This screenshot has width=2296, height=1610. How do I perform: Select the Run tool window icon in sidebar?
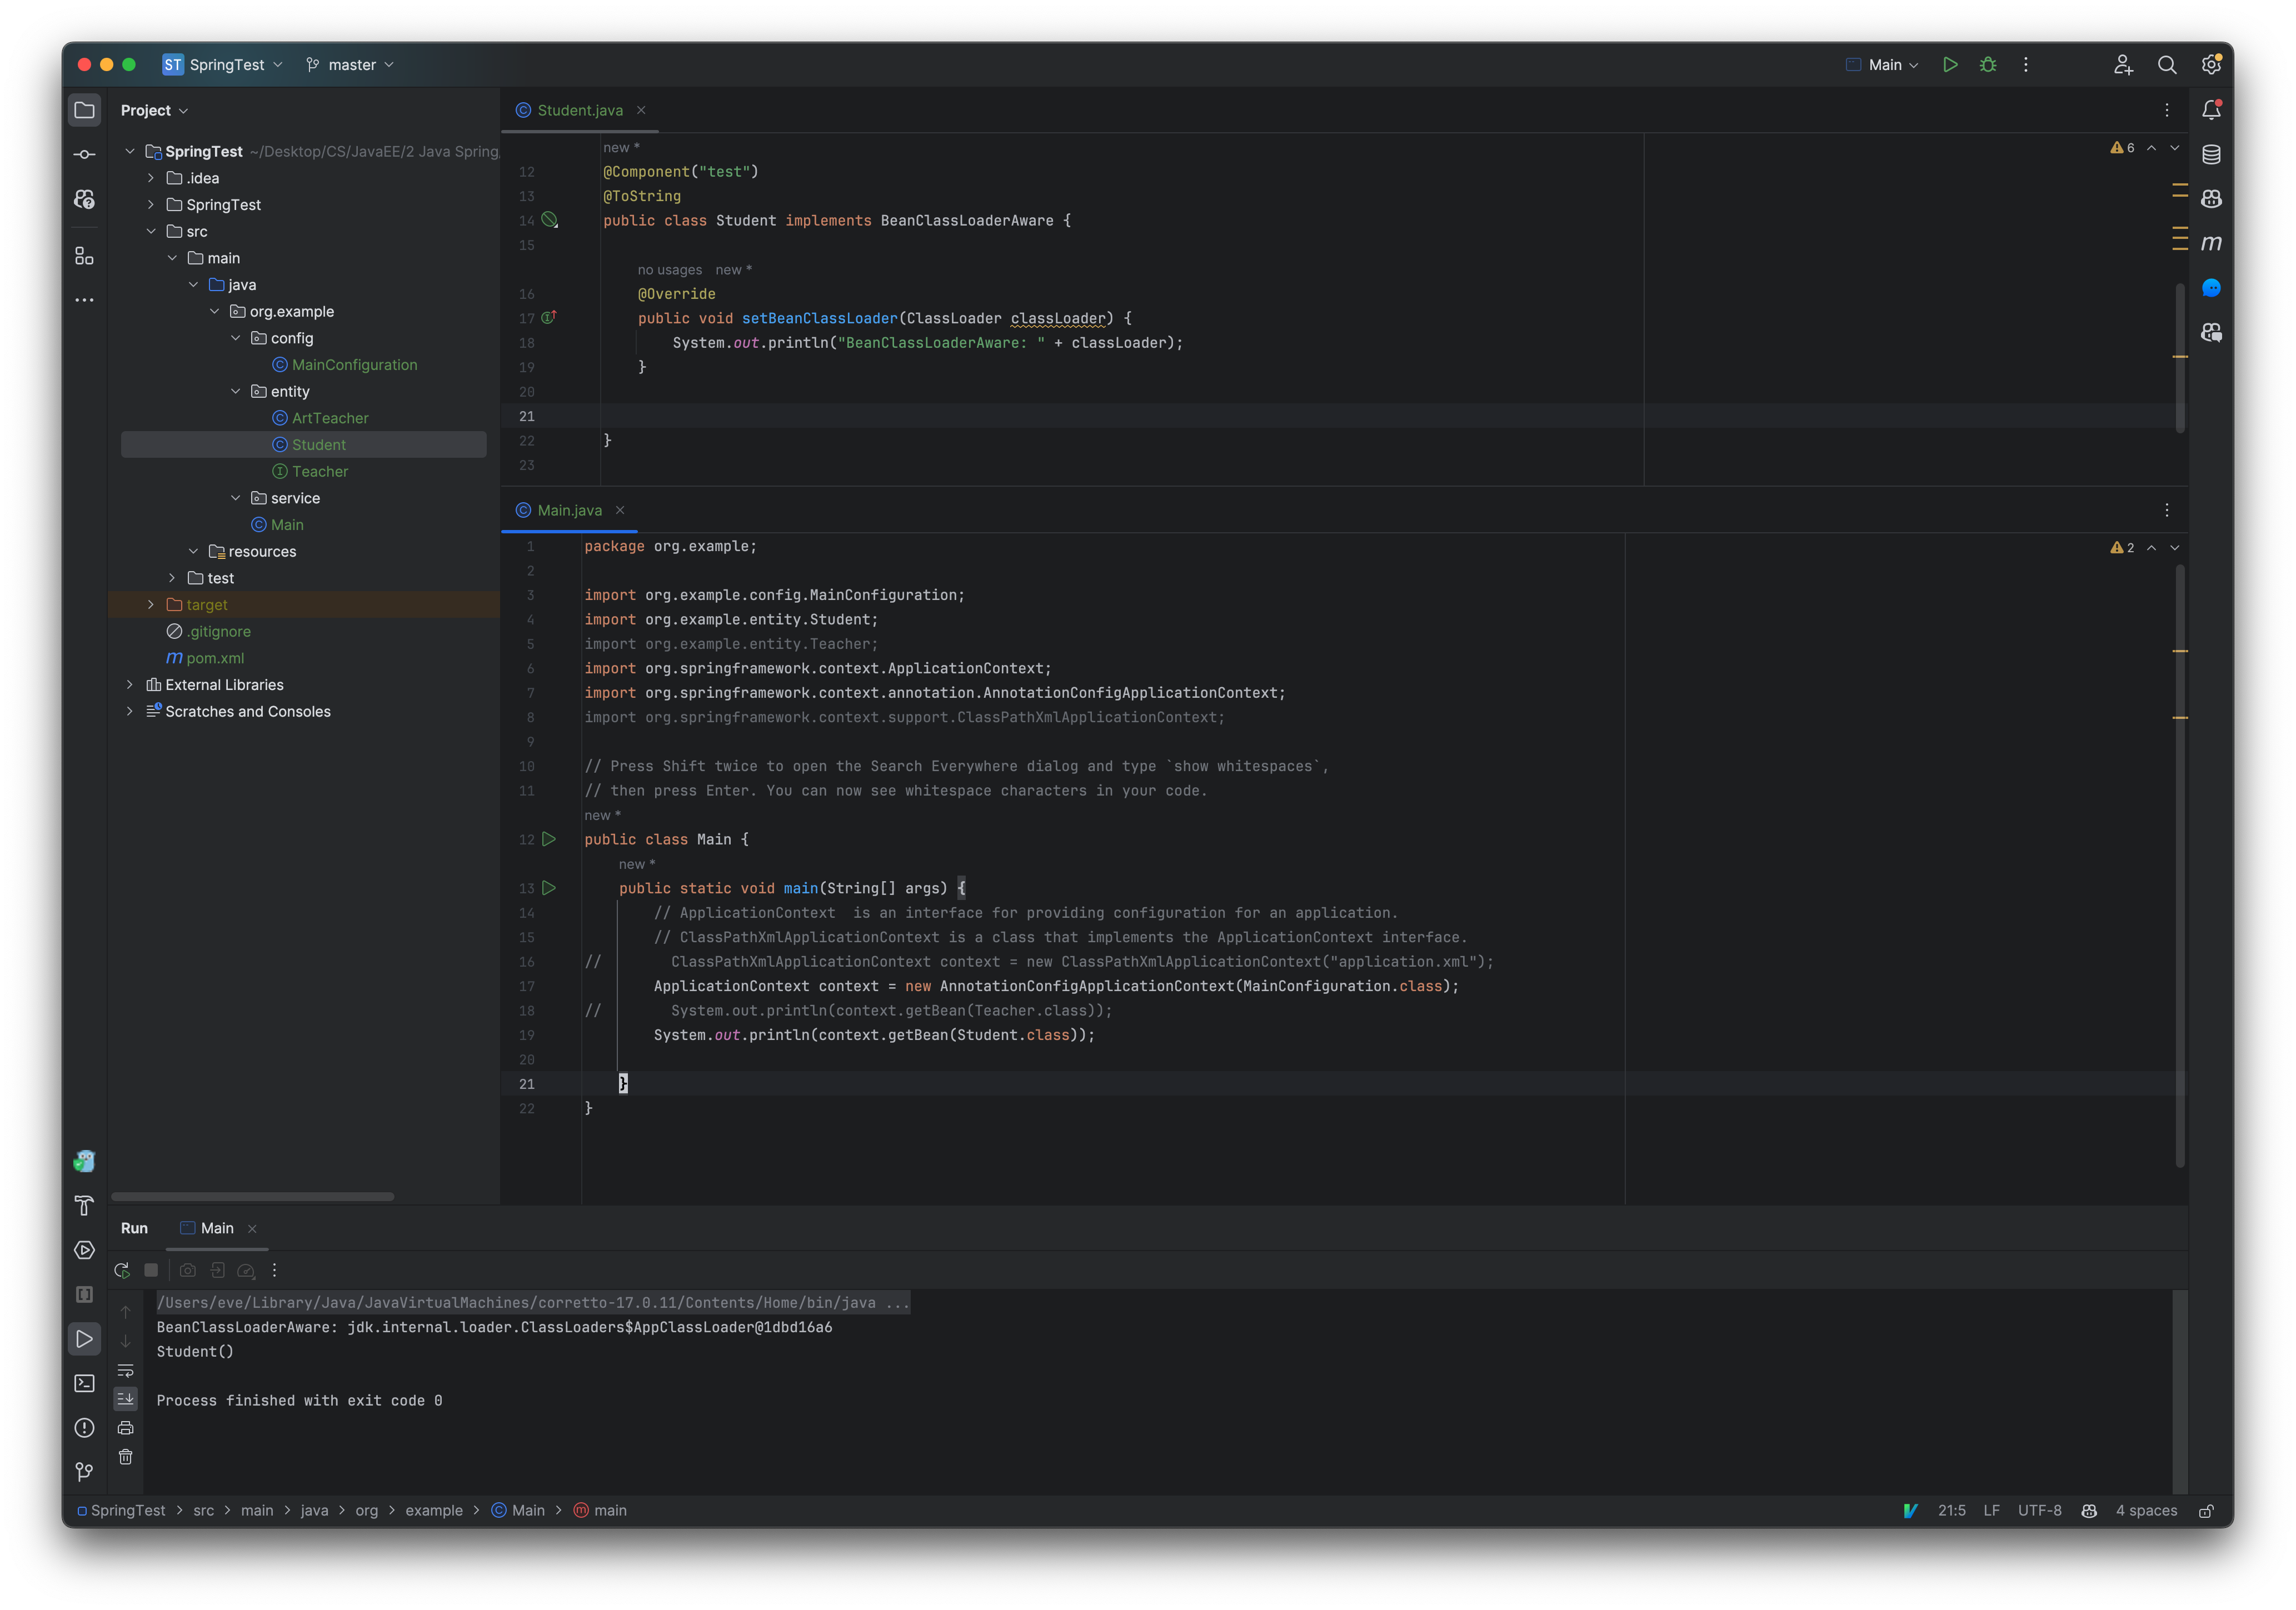(x=84, y=1339)
